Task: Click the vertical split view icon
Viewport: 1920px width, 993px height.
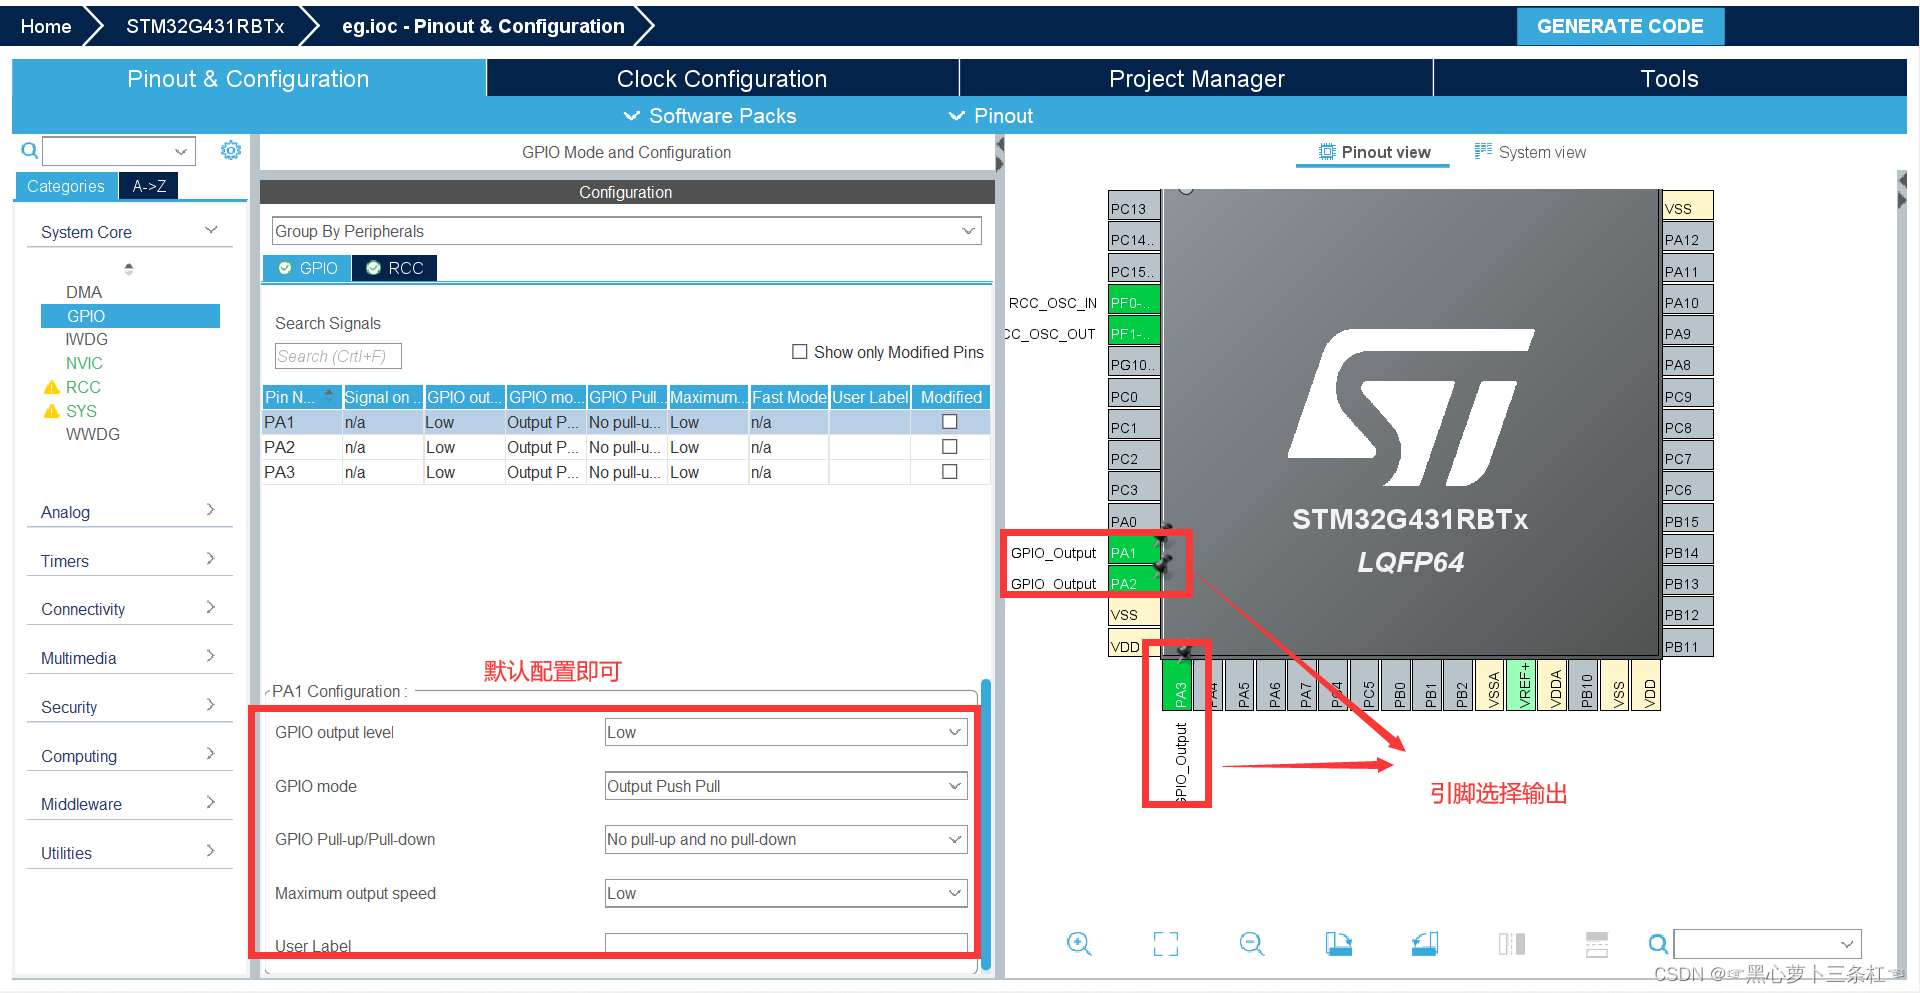Action: 1511,943
